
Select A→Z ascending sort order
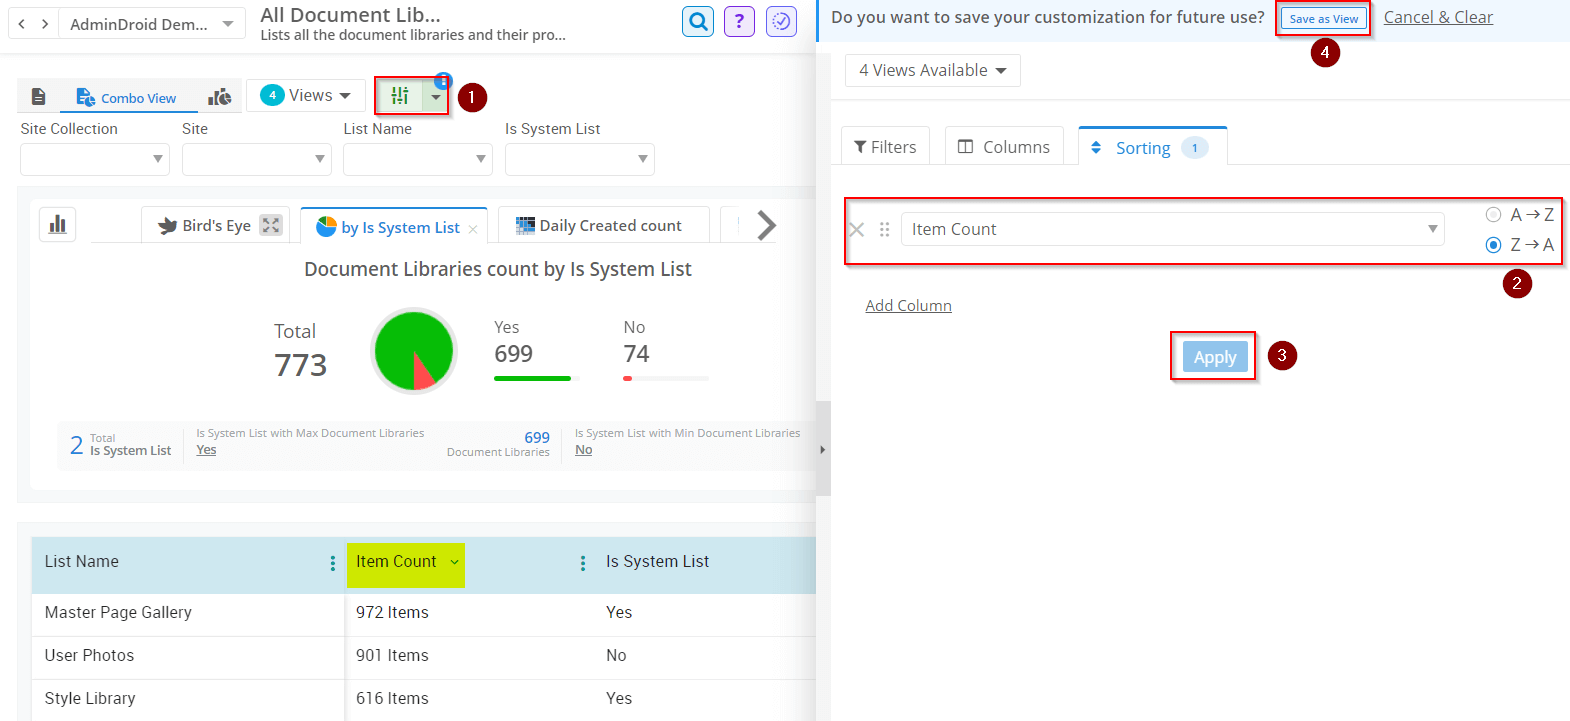[1493, 215]
